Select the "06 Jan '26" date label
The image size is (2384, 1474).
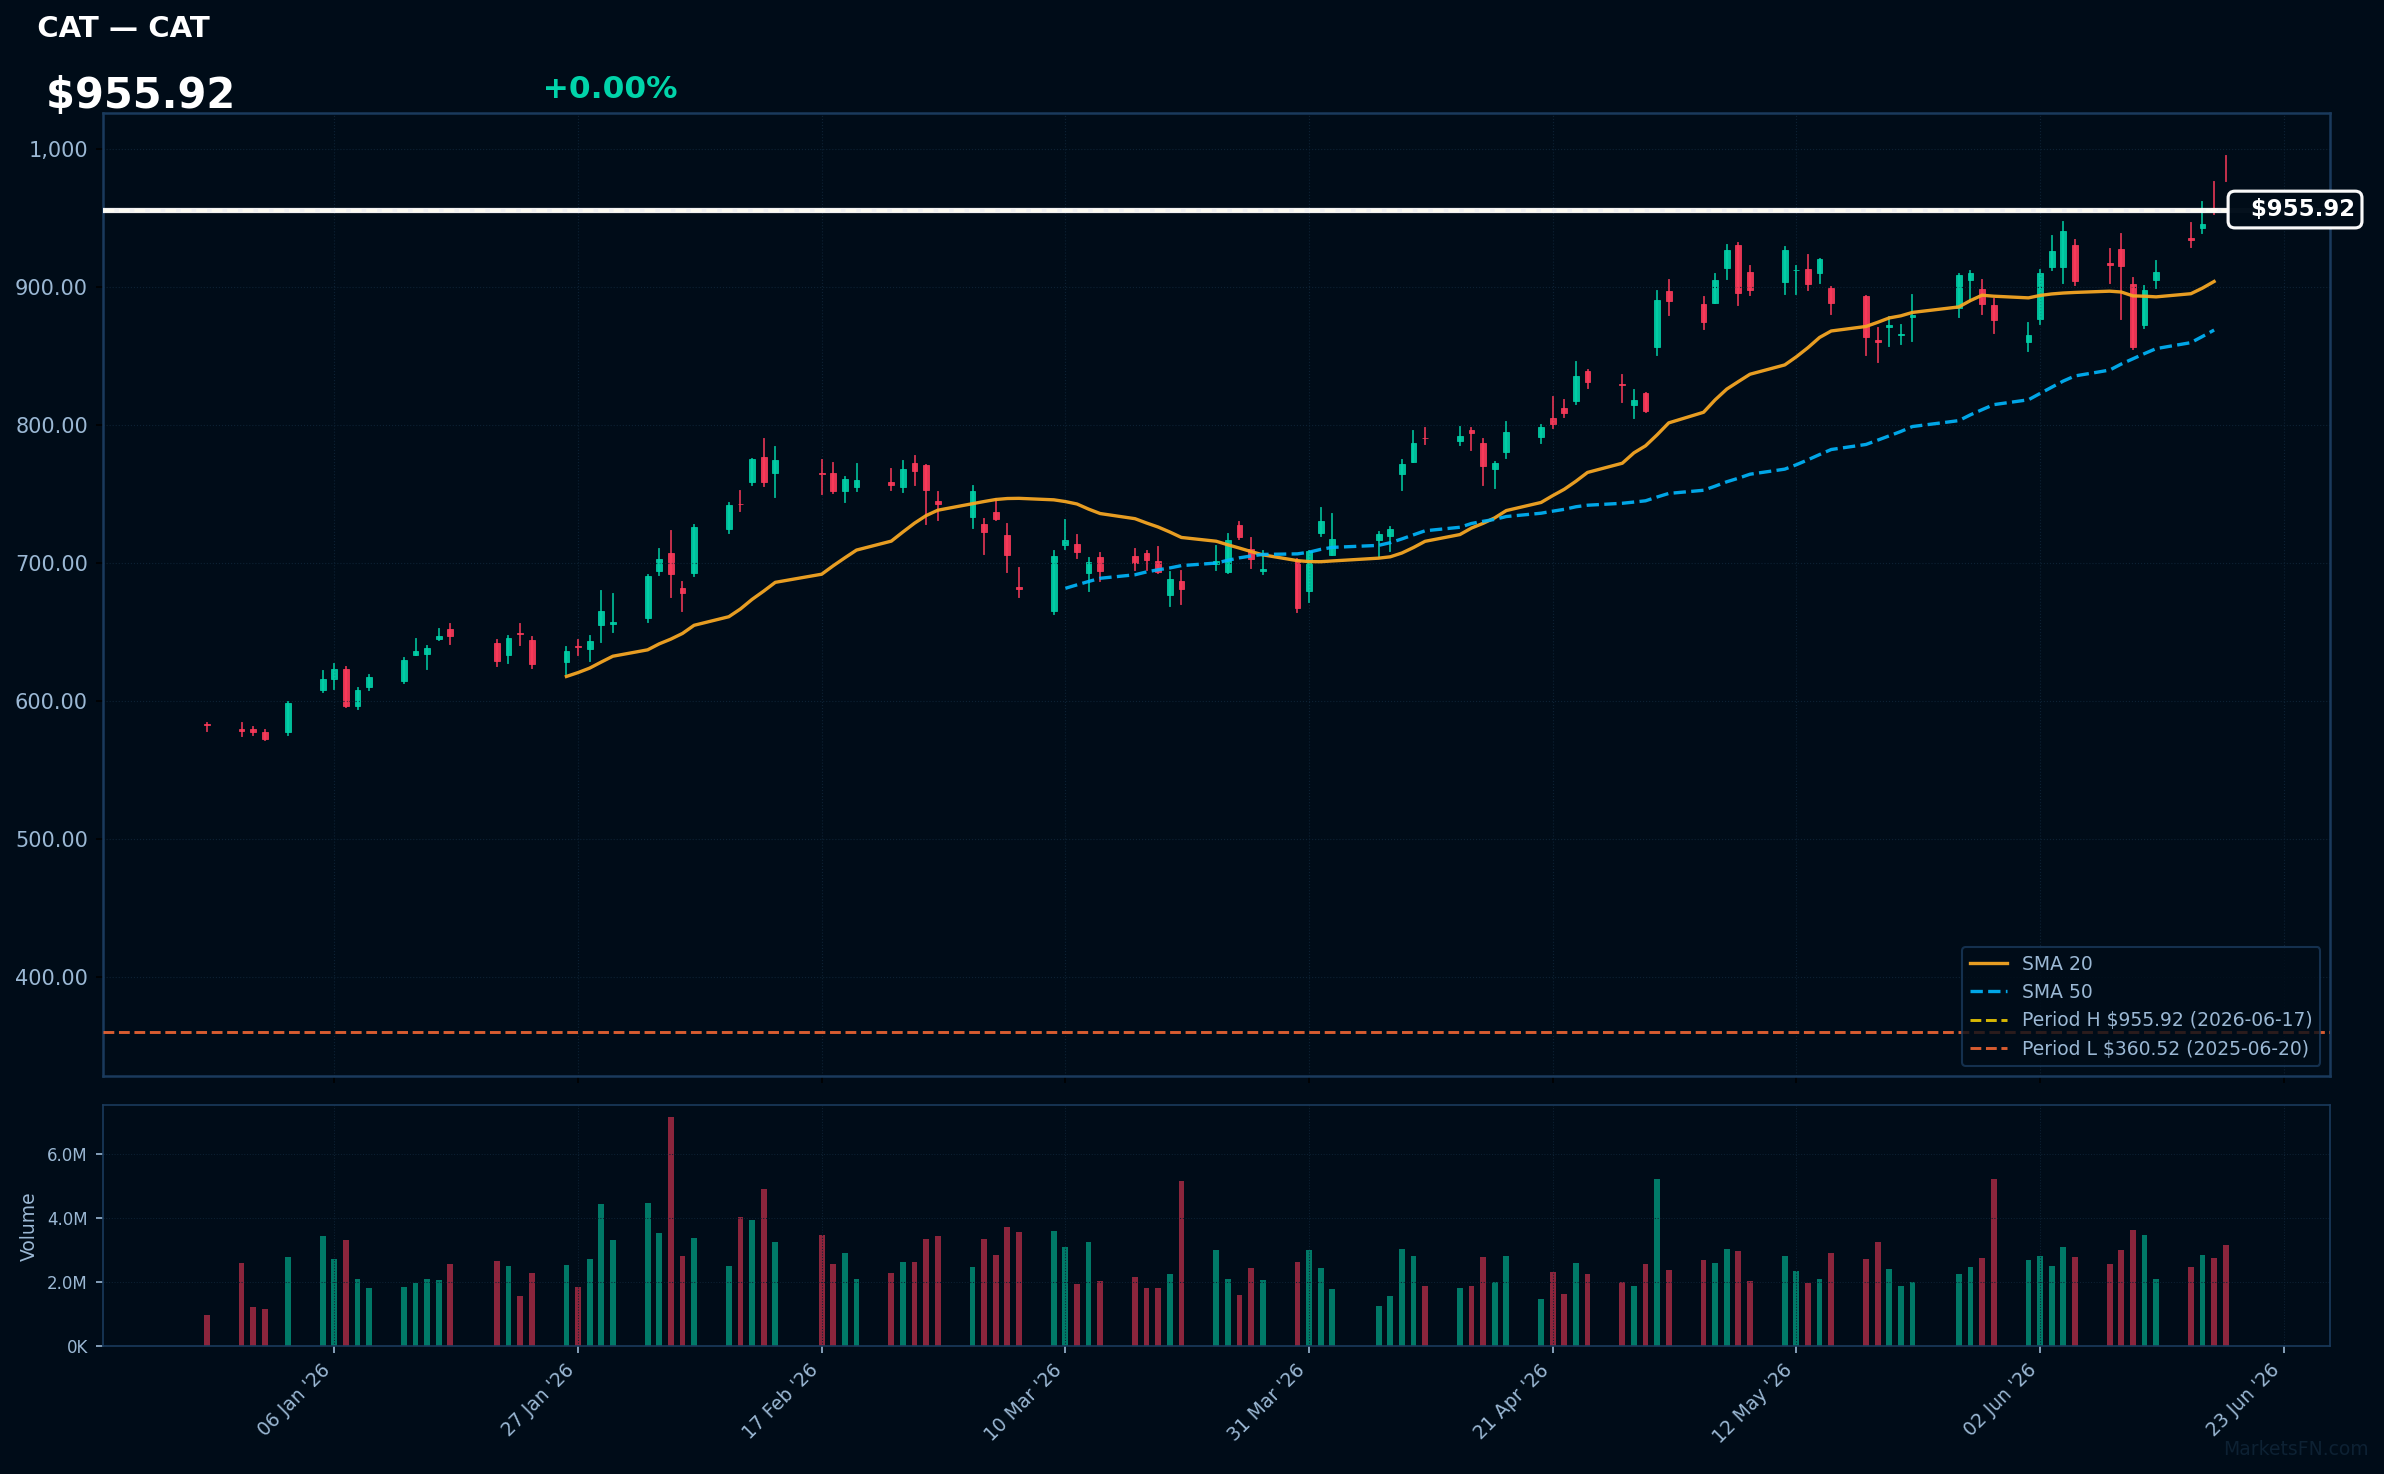pos(293,1400)
